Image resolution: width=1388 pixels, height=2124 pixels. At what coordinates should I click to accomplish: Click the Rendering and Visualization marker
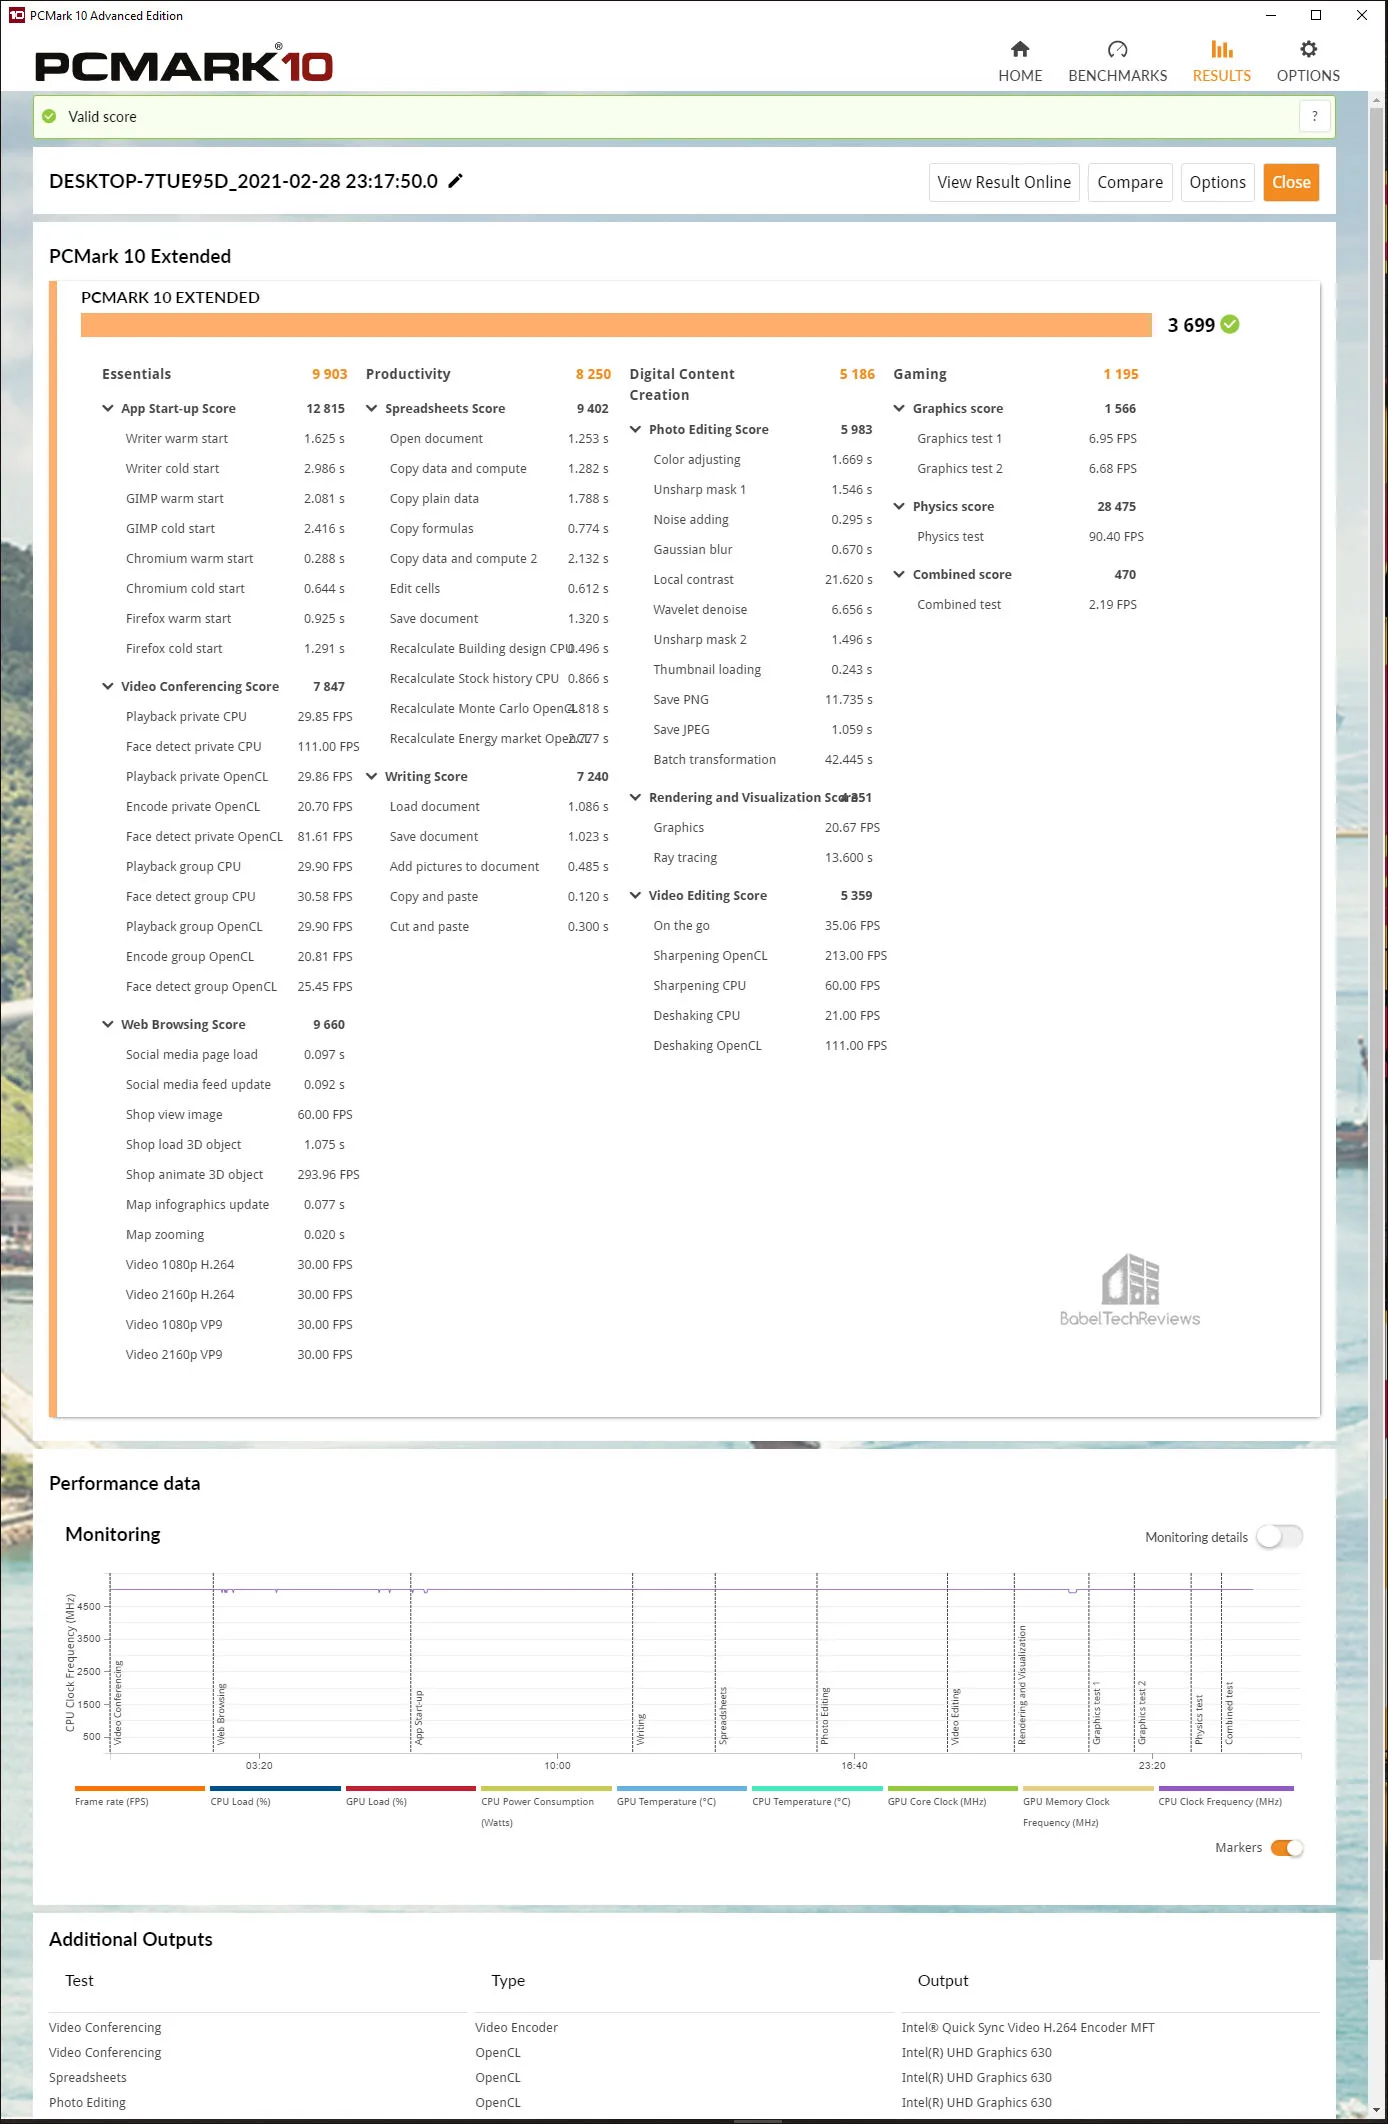point(1022,1685)
